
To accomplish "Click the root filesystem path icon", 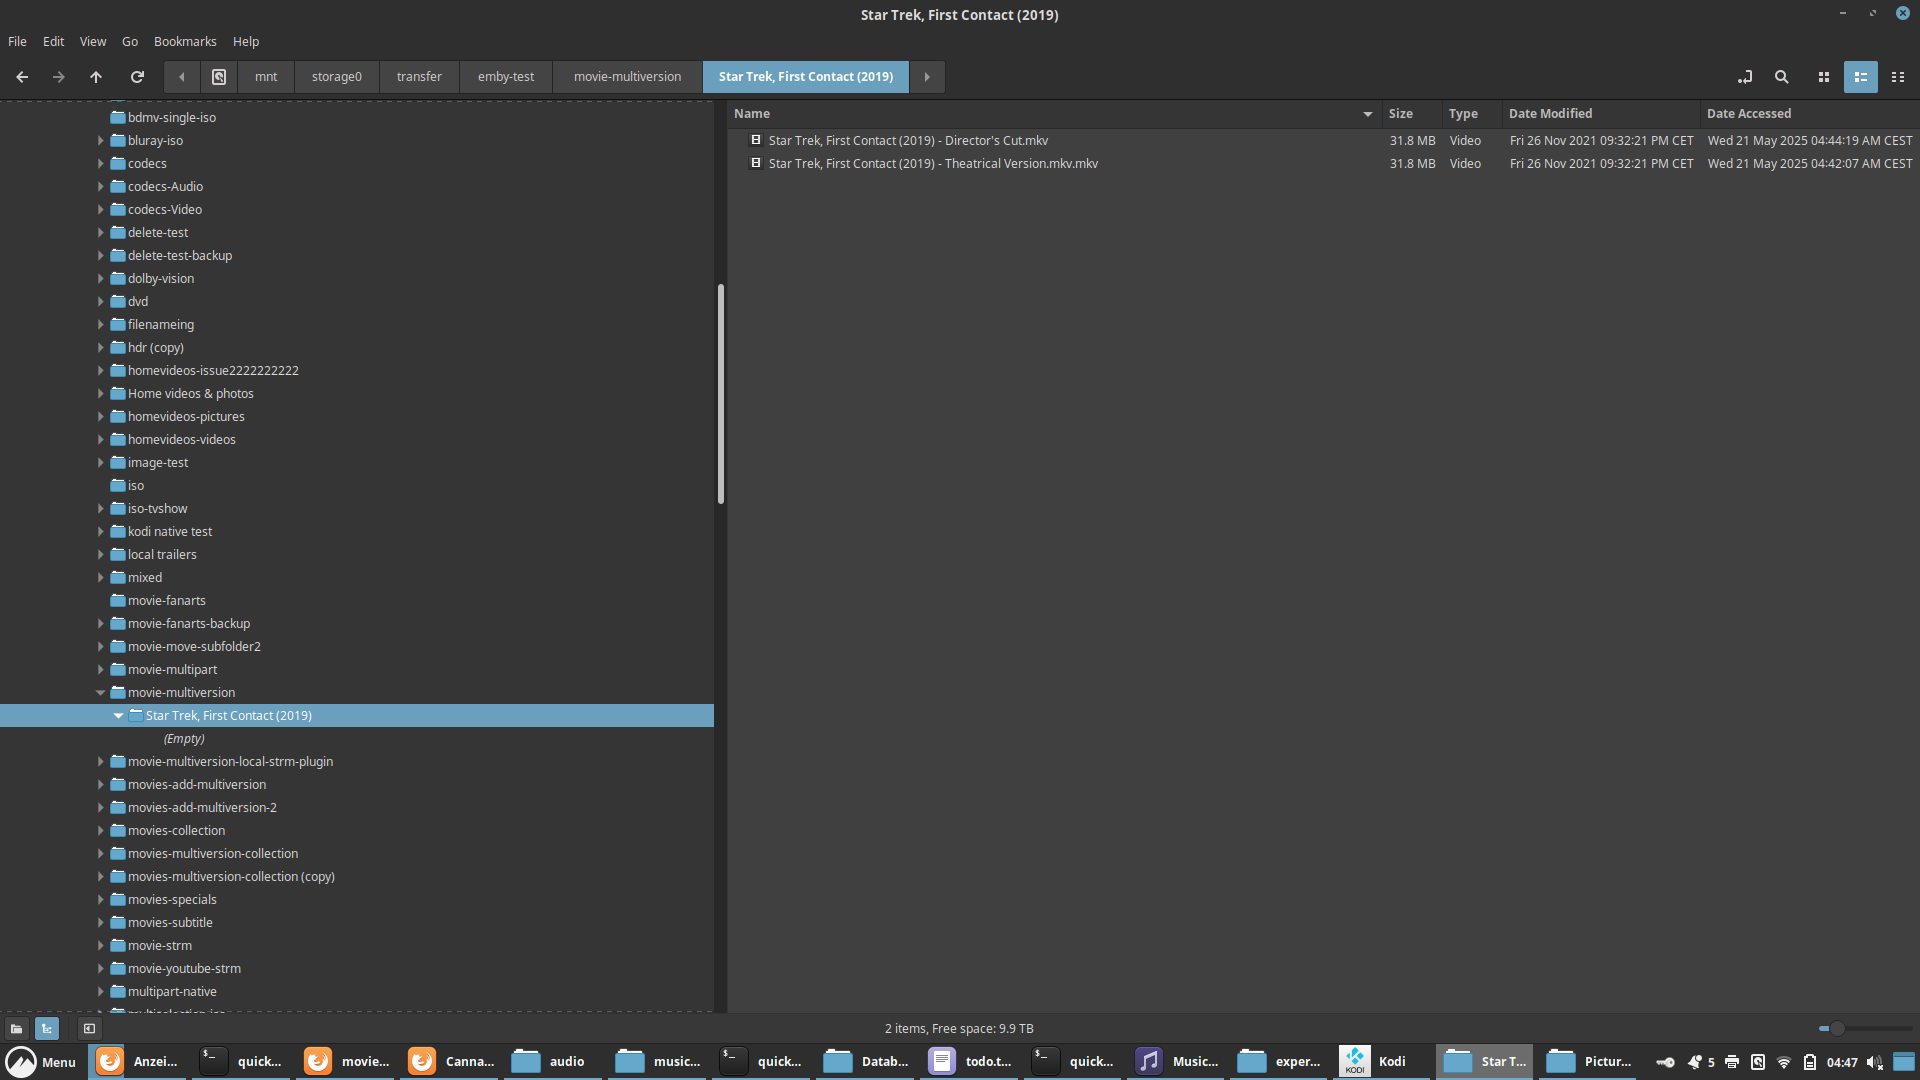I will 219,77.
